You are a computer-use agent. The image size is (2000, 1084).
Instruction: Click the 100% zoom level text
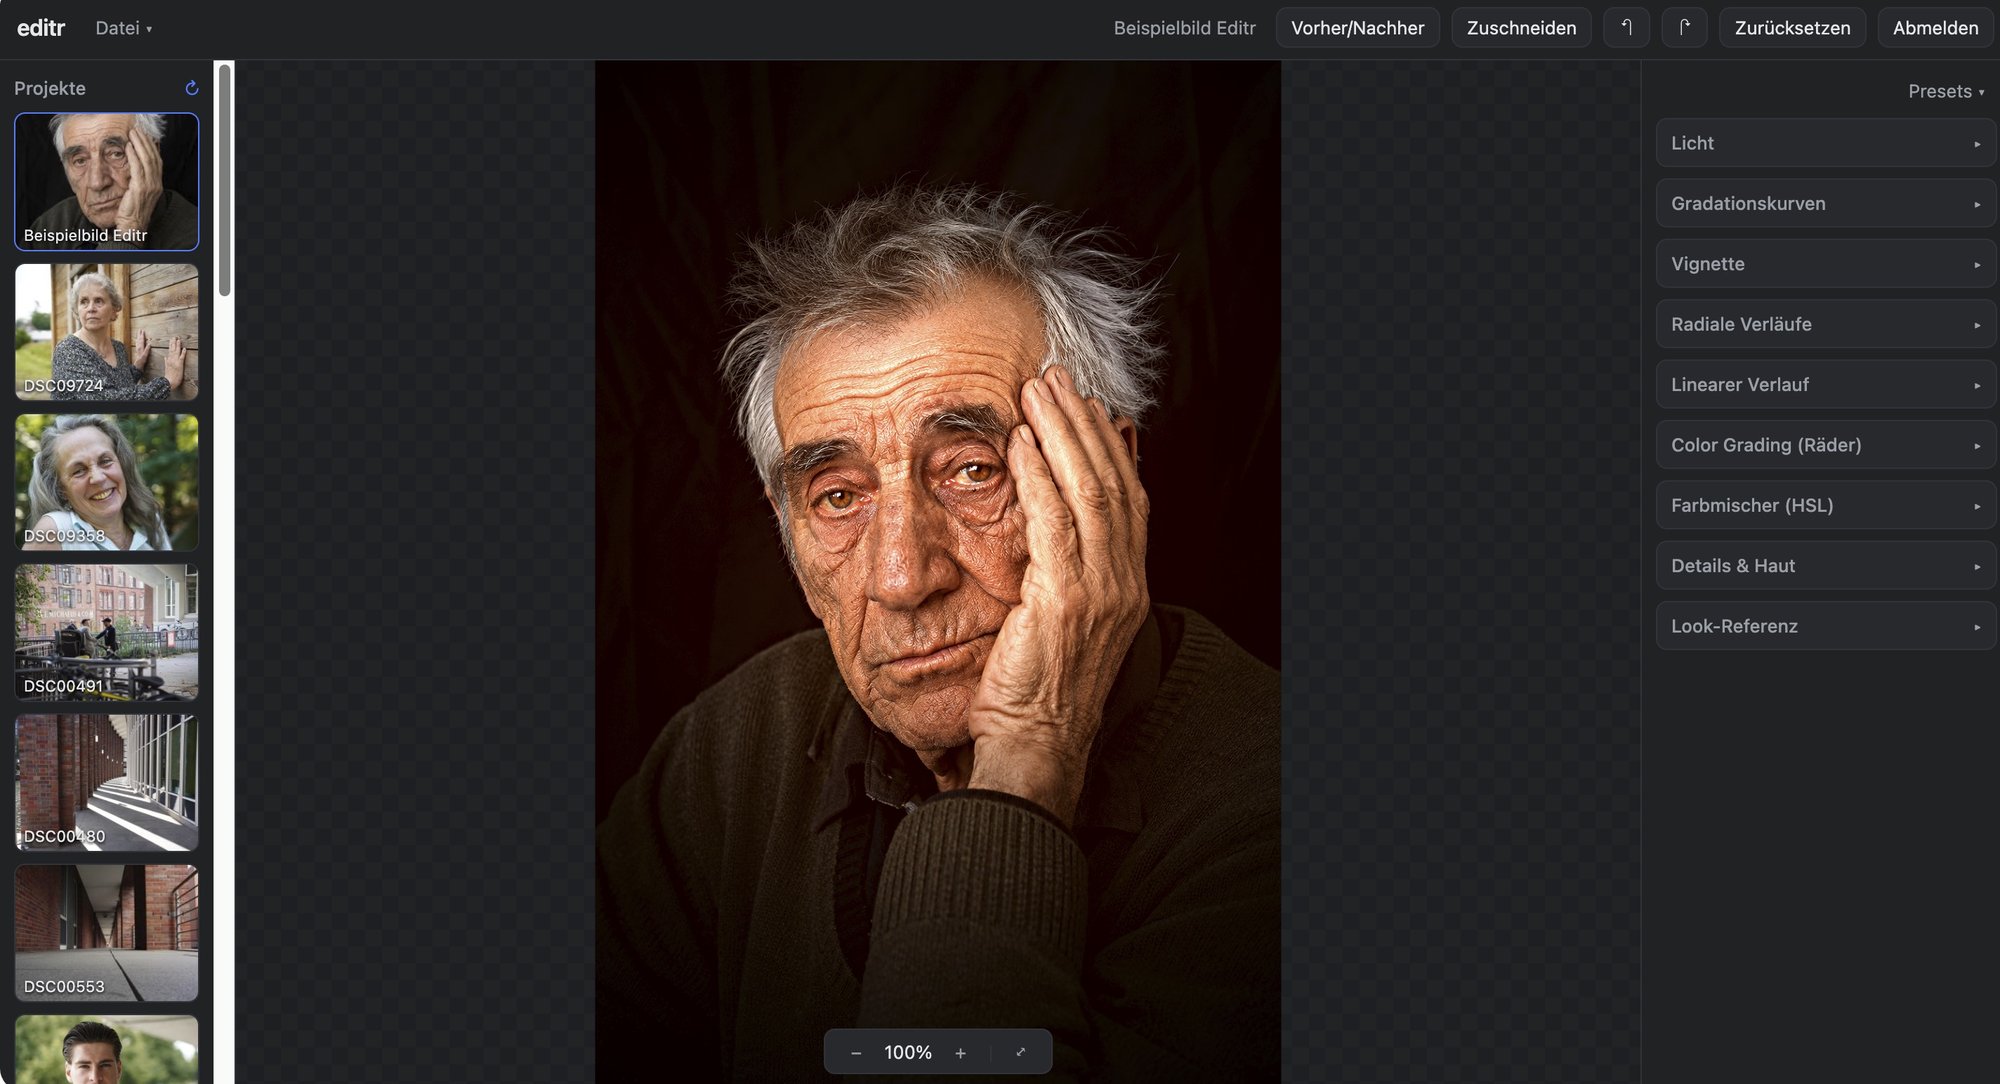tap(908, 1052)
